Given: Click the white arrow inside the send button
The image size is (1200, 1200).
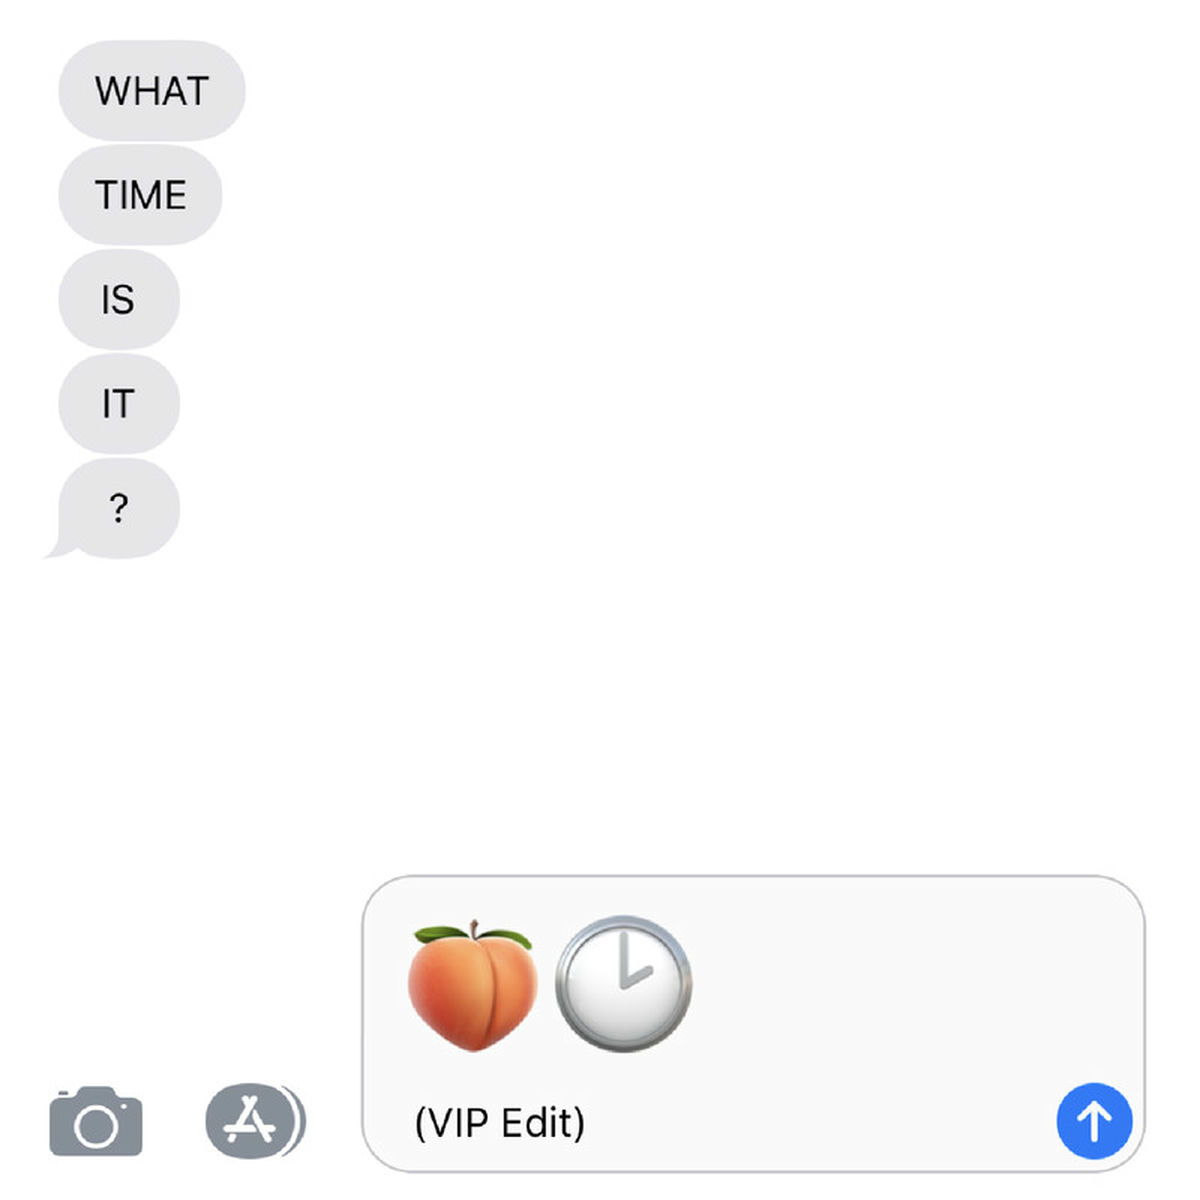Looking at the screenshot, I should coord(1094,1122).
